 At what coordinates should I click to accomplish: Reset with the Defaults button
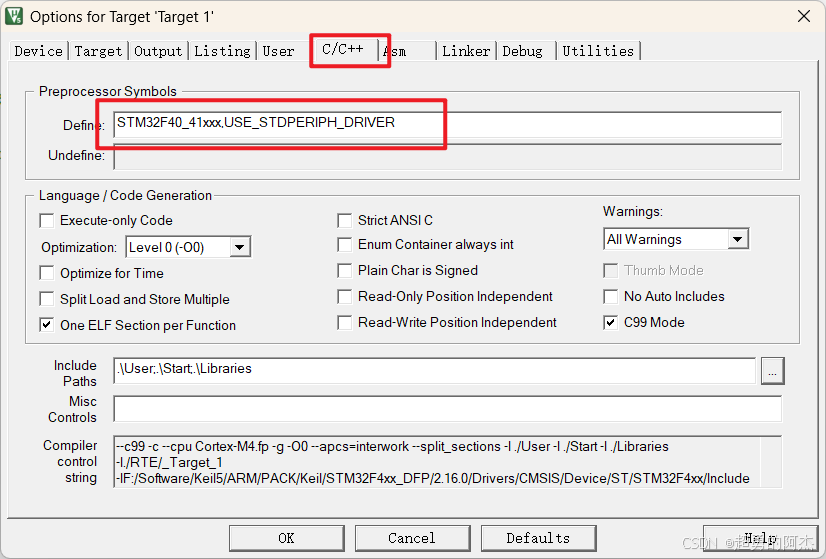[538, 538]
